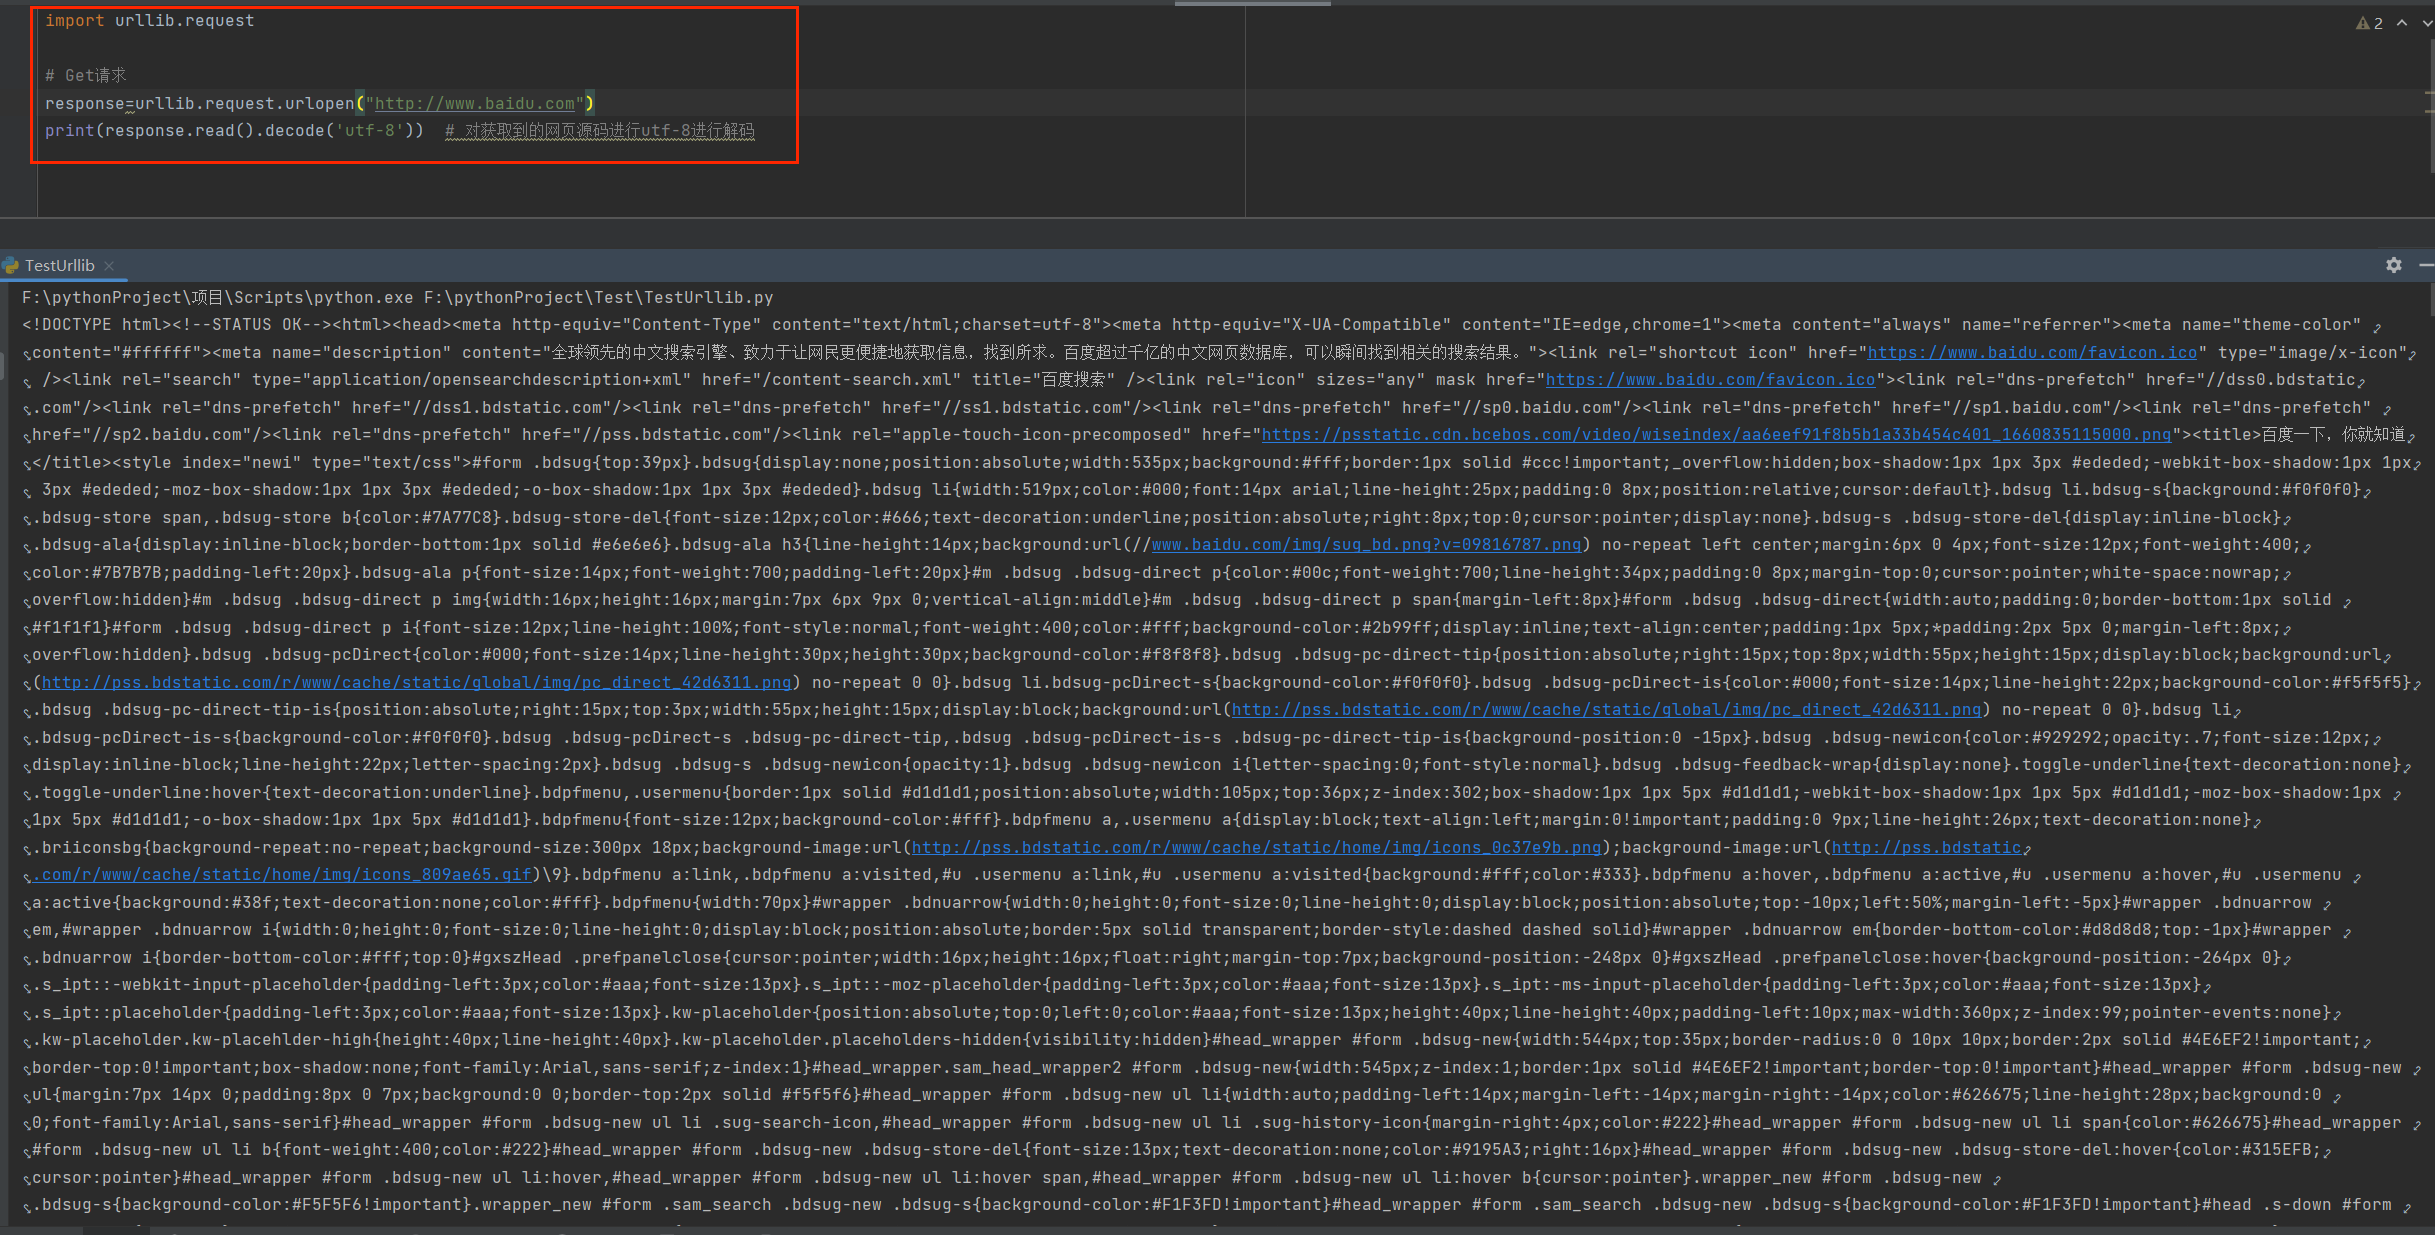Click the '<!DOCTYPE html>' text in the output
Viewport: 2435px width, 1235px height.
(x=97, y=325)
